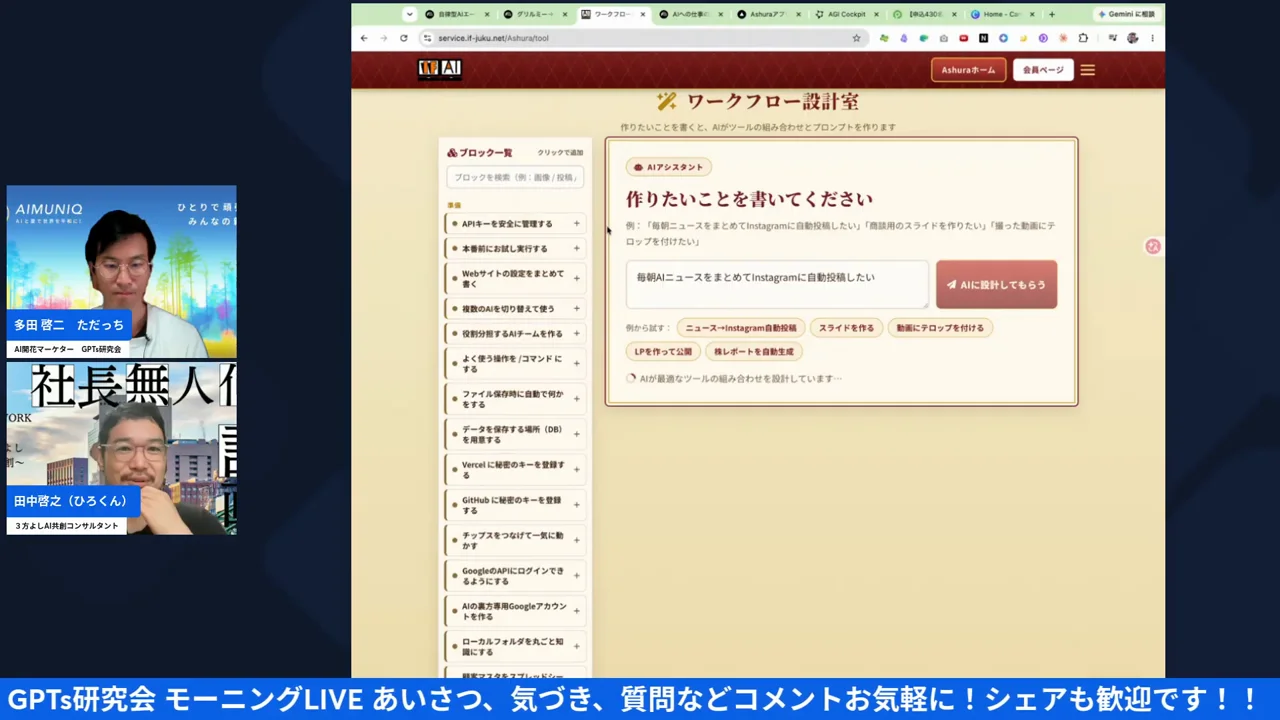Select the '株レポートを自動生成' example chip
The image size is (1280, 720).
pyautogui.click(x=754, y=352)
